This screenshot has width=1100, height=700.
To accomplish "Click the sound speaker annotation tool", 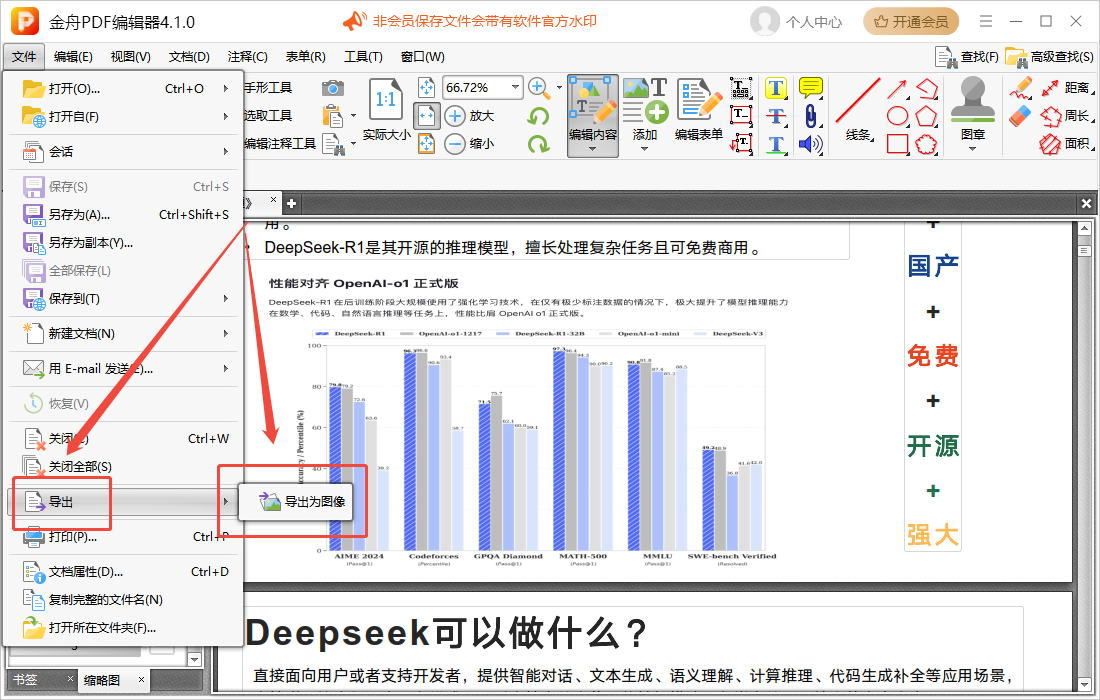I will point(811,144).
